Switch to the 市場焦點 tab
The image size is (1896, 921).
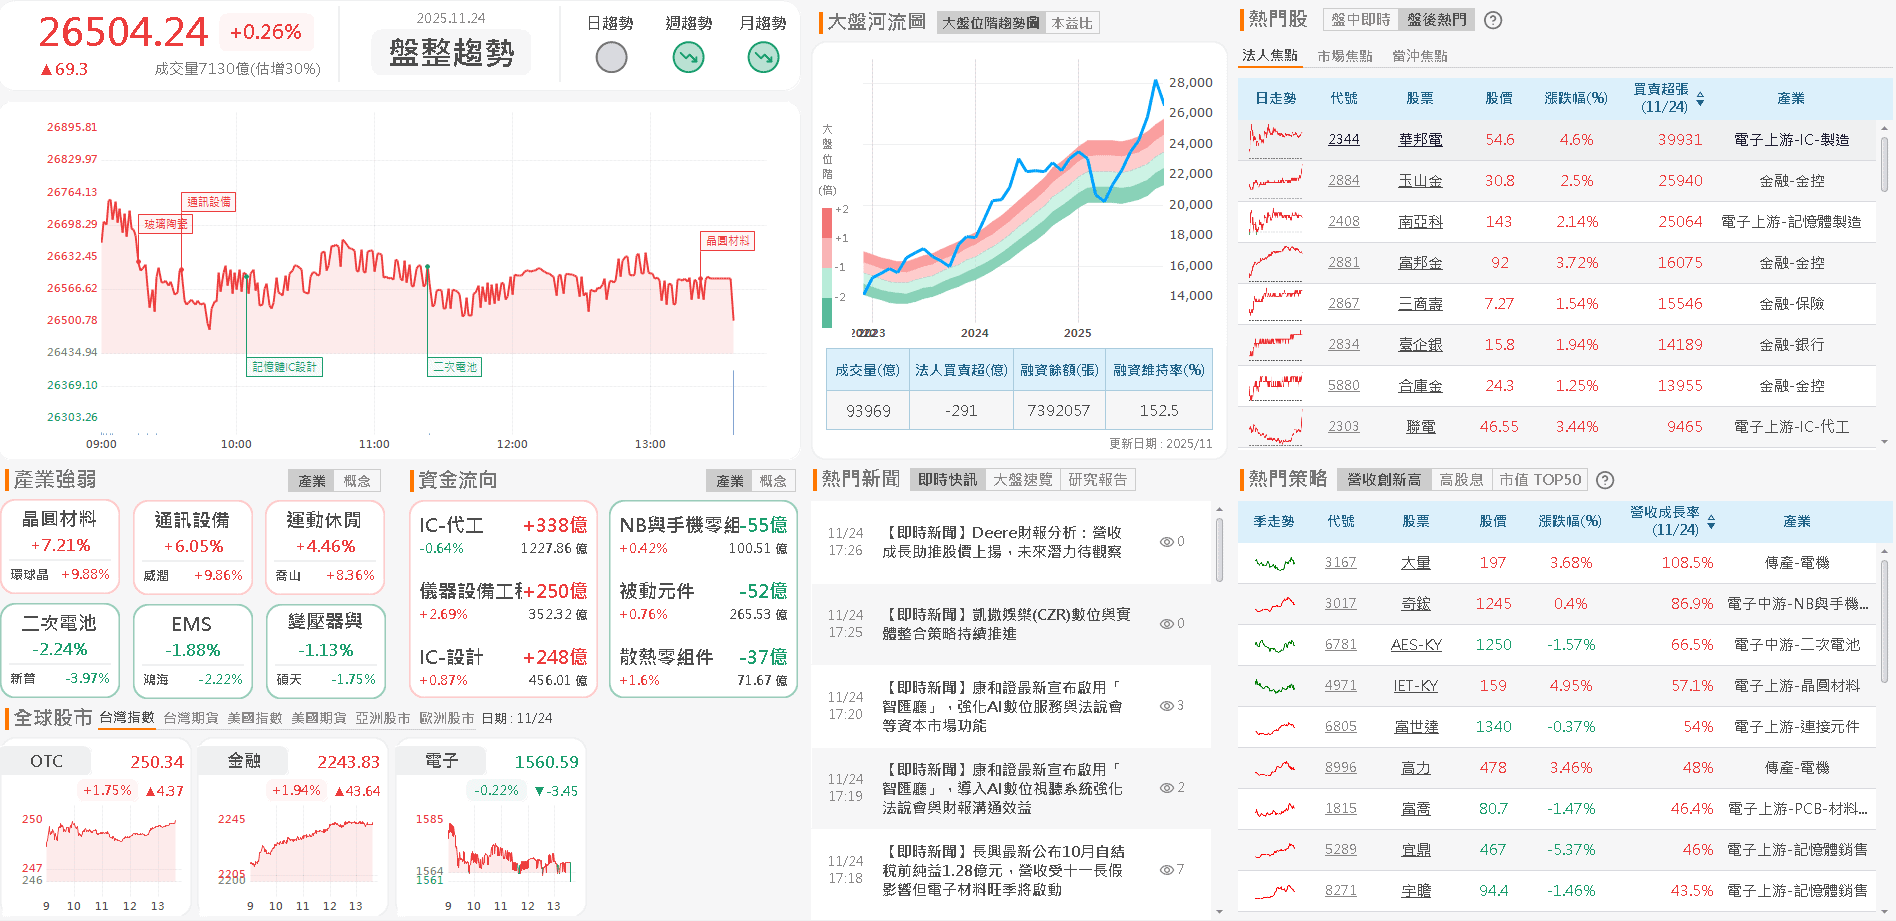pos(1345,56)
